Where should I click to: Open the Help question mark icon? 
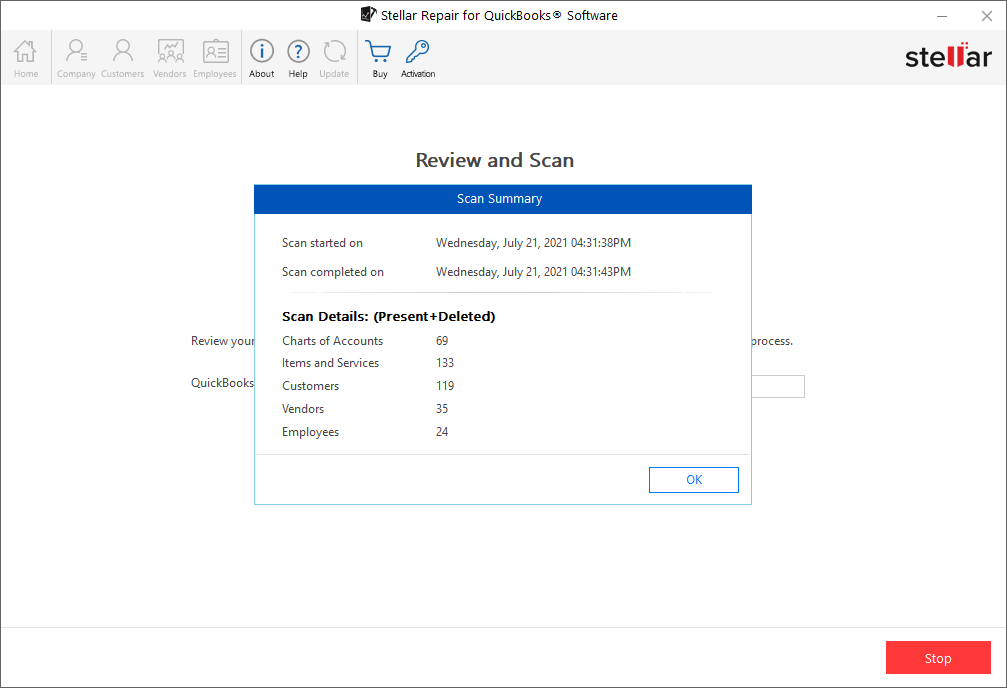pyautogui.click(x=298, y=58)
